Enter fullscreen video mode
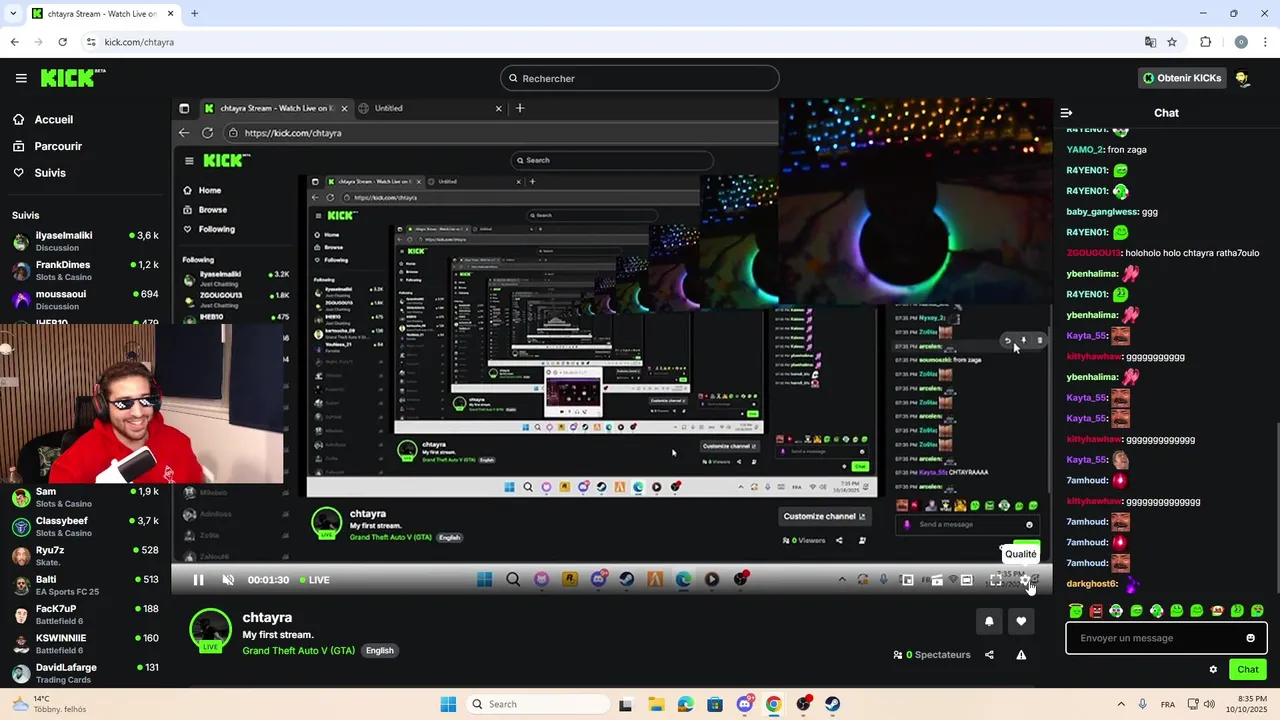Image resolution: width=1280 pixels, height=720 pixels. [995, 580]
